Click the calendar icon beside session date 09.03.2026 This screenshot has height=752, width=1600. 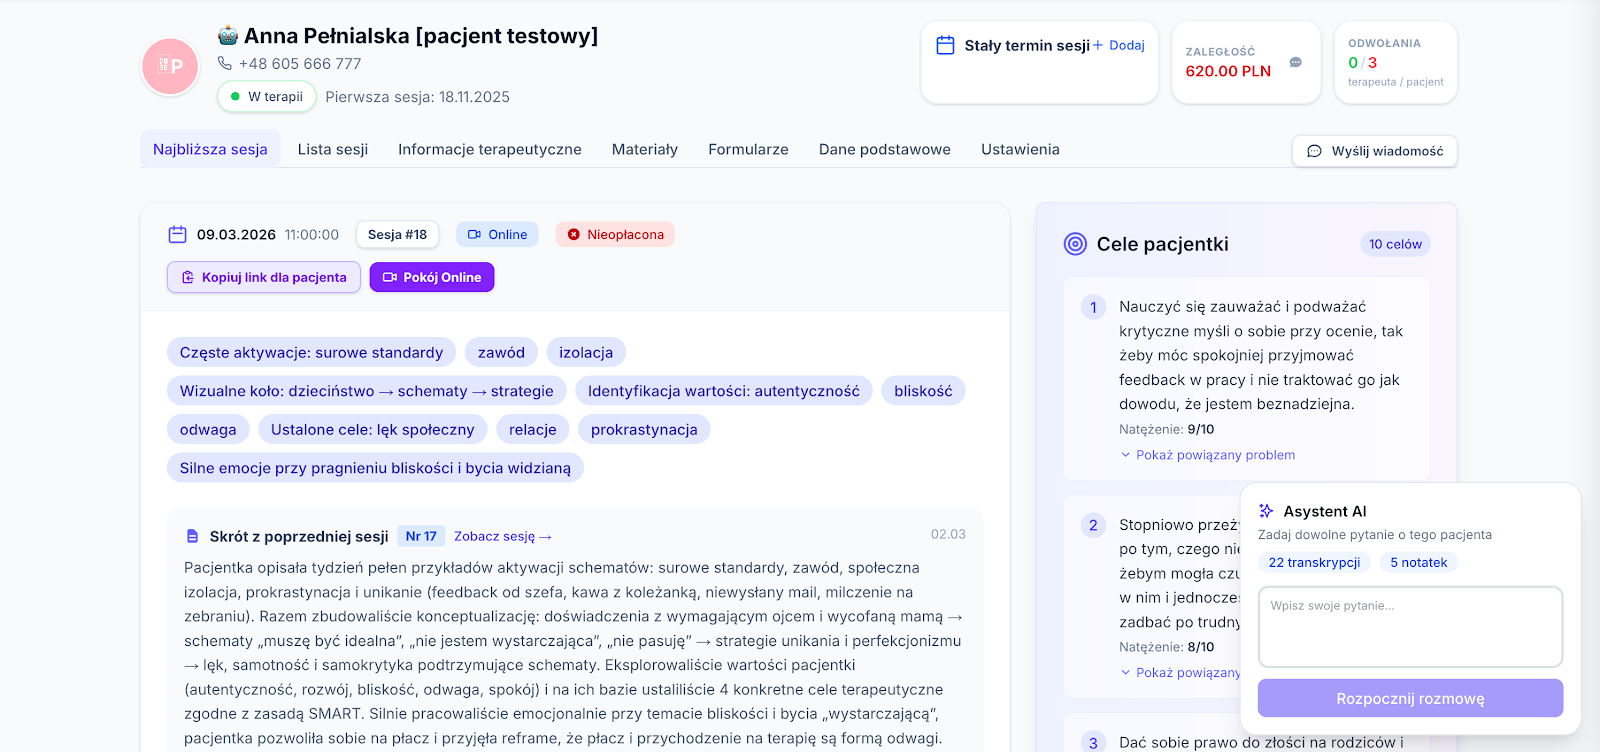click(x=177, y=235)
